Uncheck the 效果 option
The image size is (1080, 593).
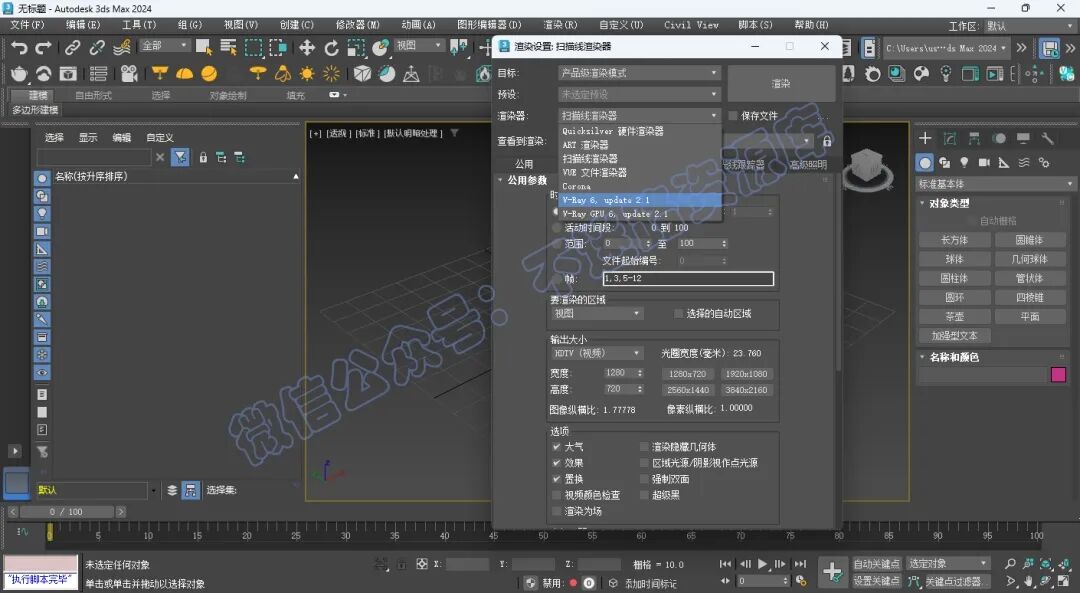tap(557, 463)
